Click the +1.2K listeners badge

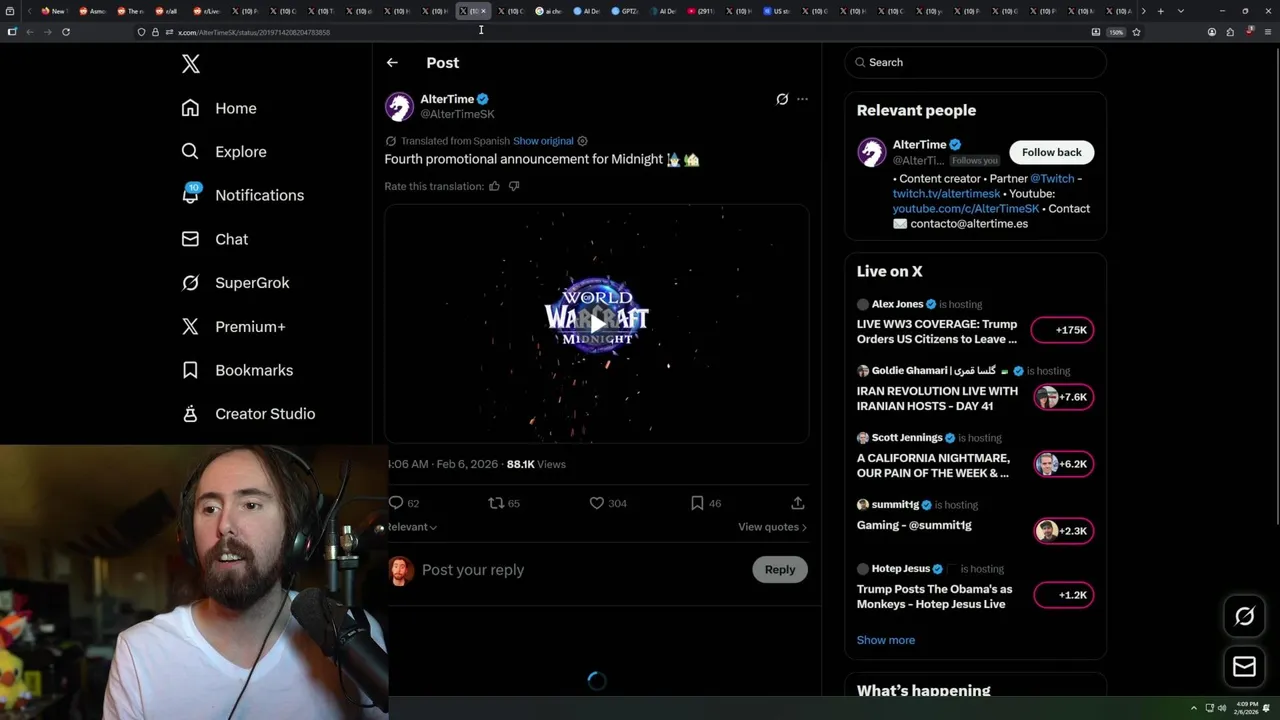(x=1064, y=595)
